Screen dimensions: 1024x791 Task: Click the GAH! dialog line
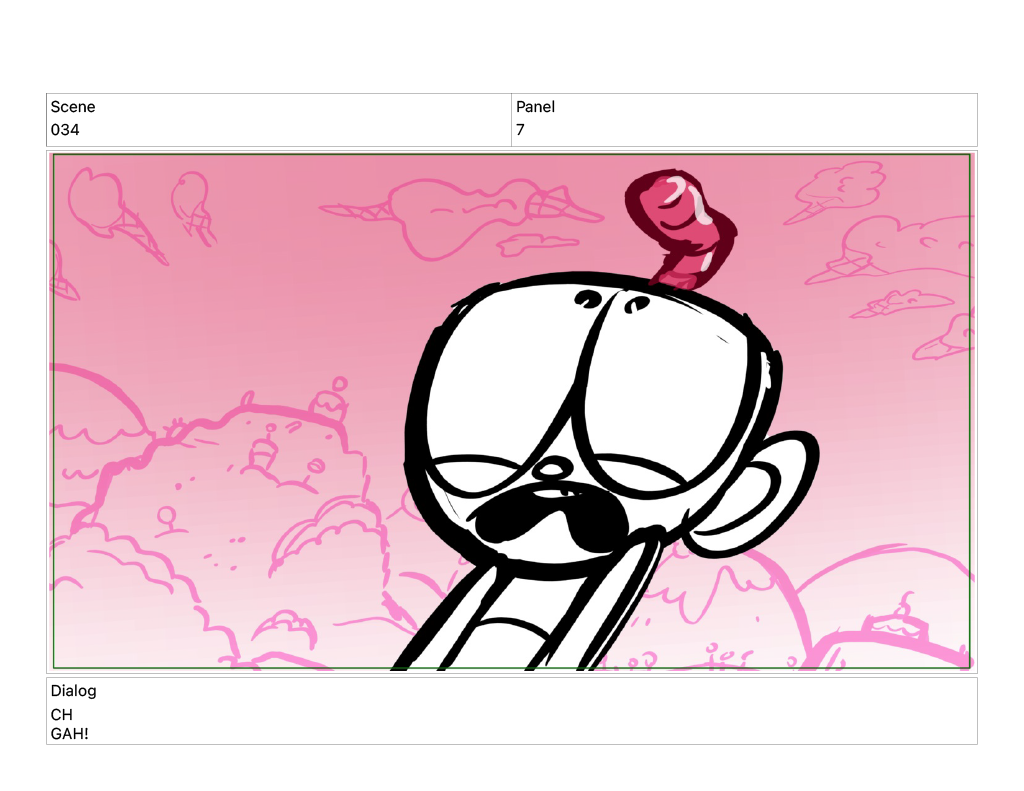click(69, 734)
